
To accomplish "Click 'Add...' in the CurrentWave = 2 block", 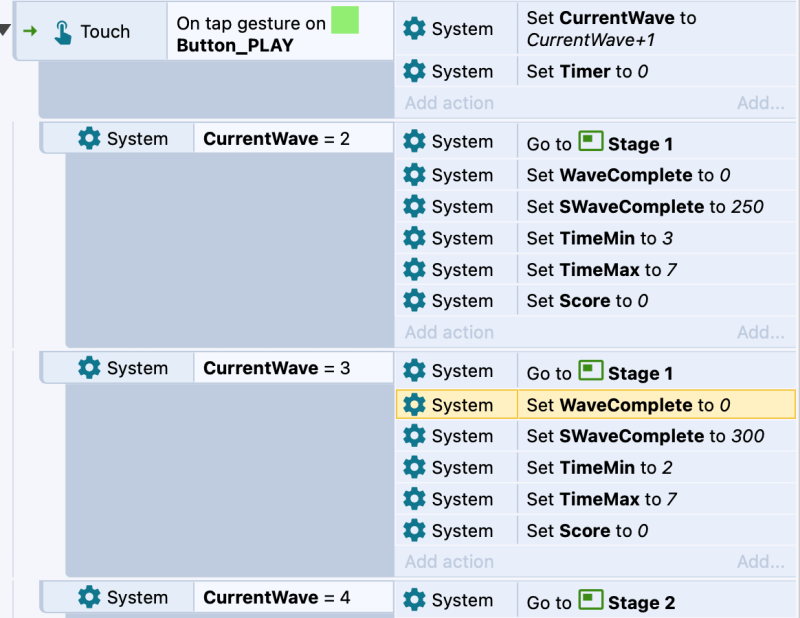I will (761, 332).
